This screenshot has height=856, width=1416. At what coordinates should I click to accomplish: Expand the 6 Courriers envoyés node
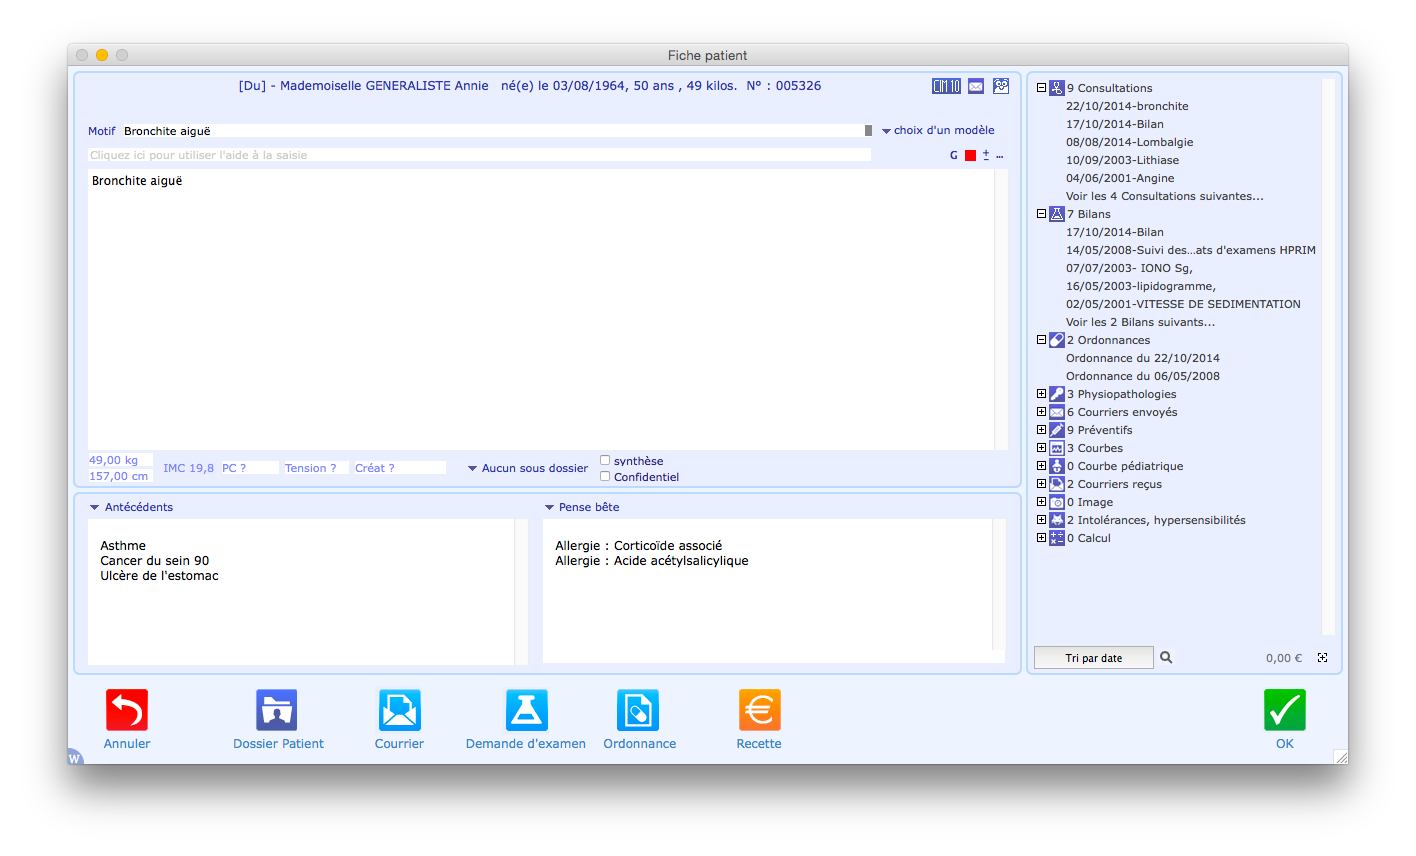1041,412
